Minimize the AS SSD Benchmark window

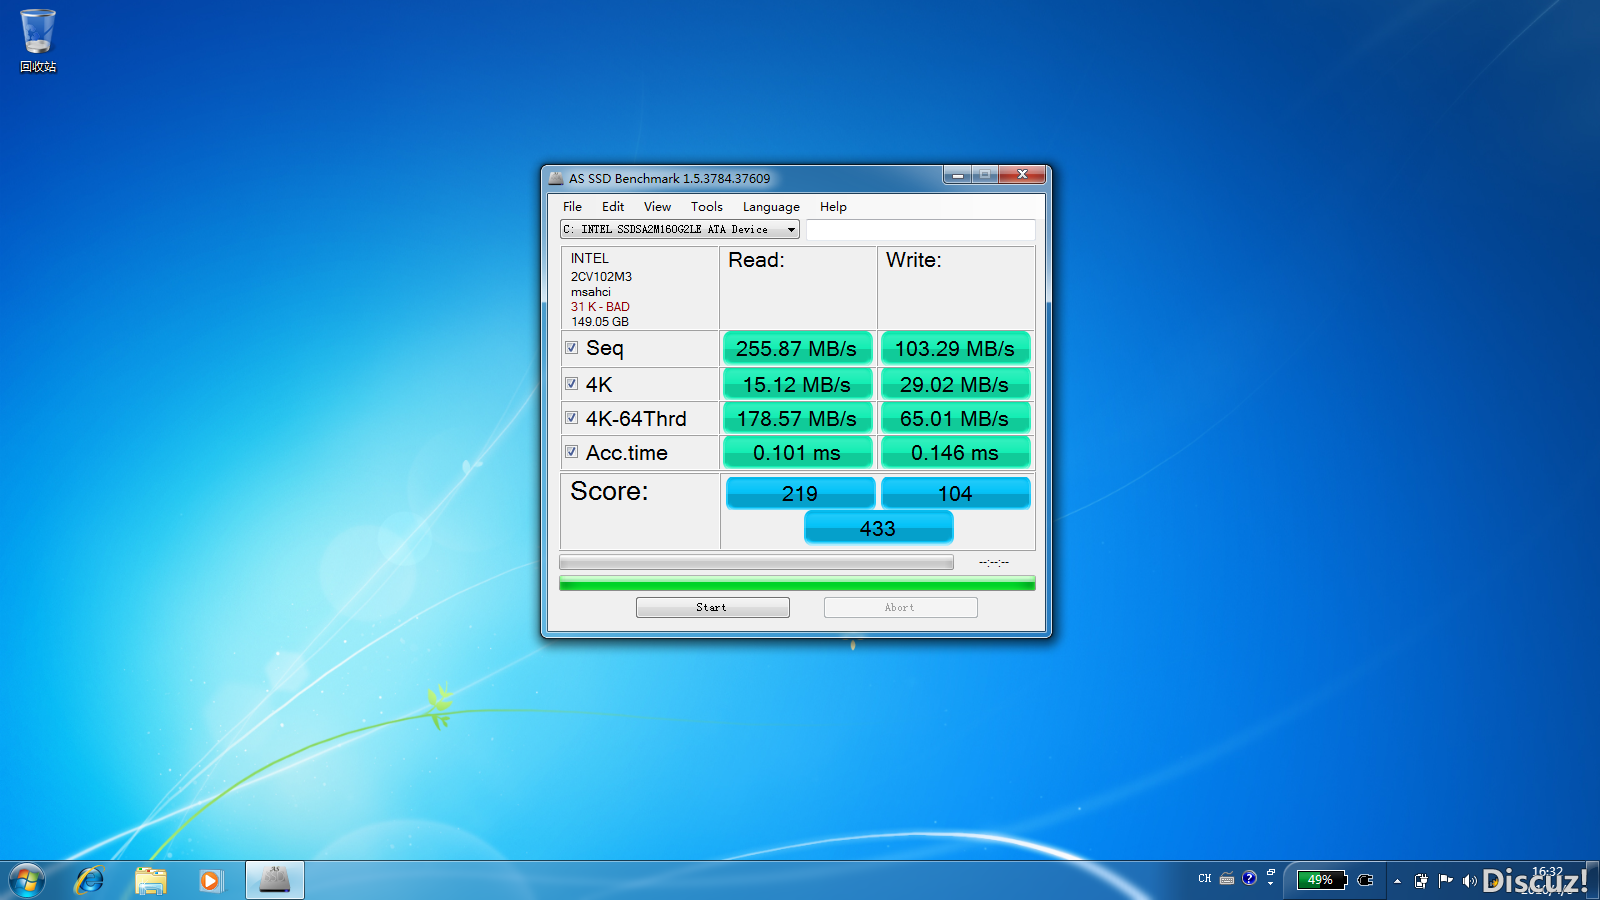957,175
